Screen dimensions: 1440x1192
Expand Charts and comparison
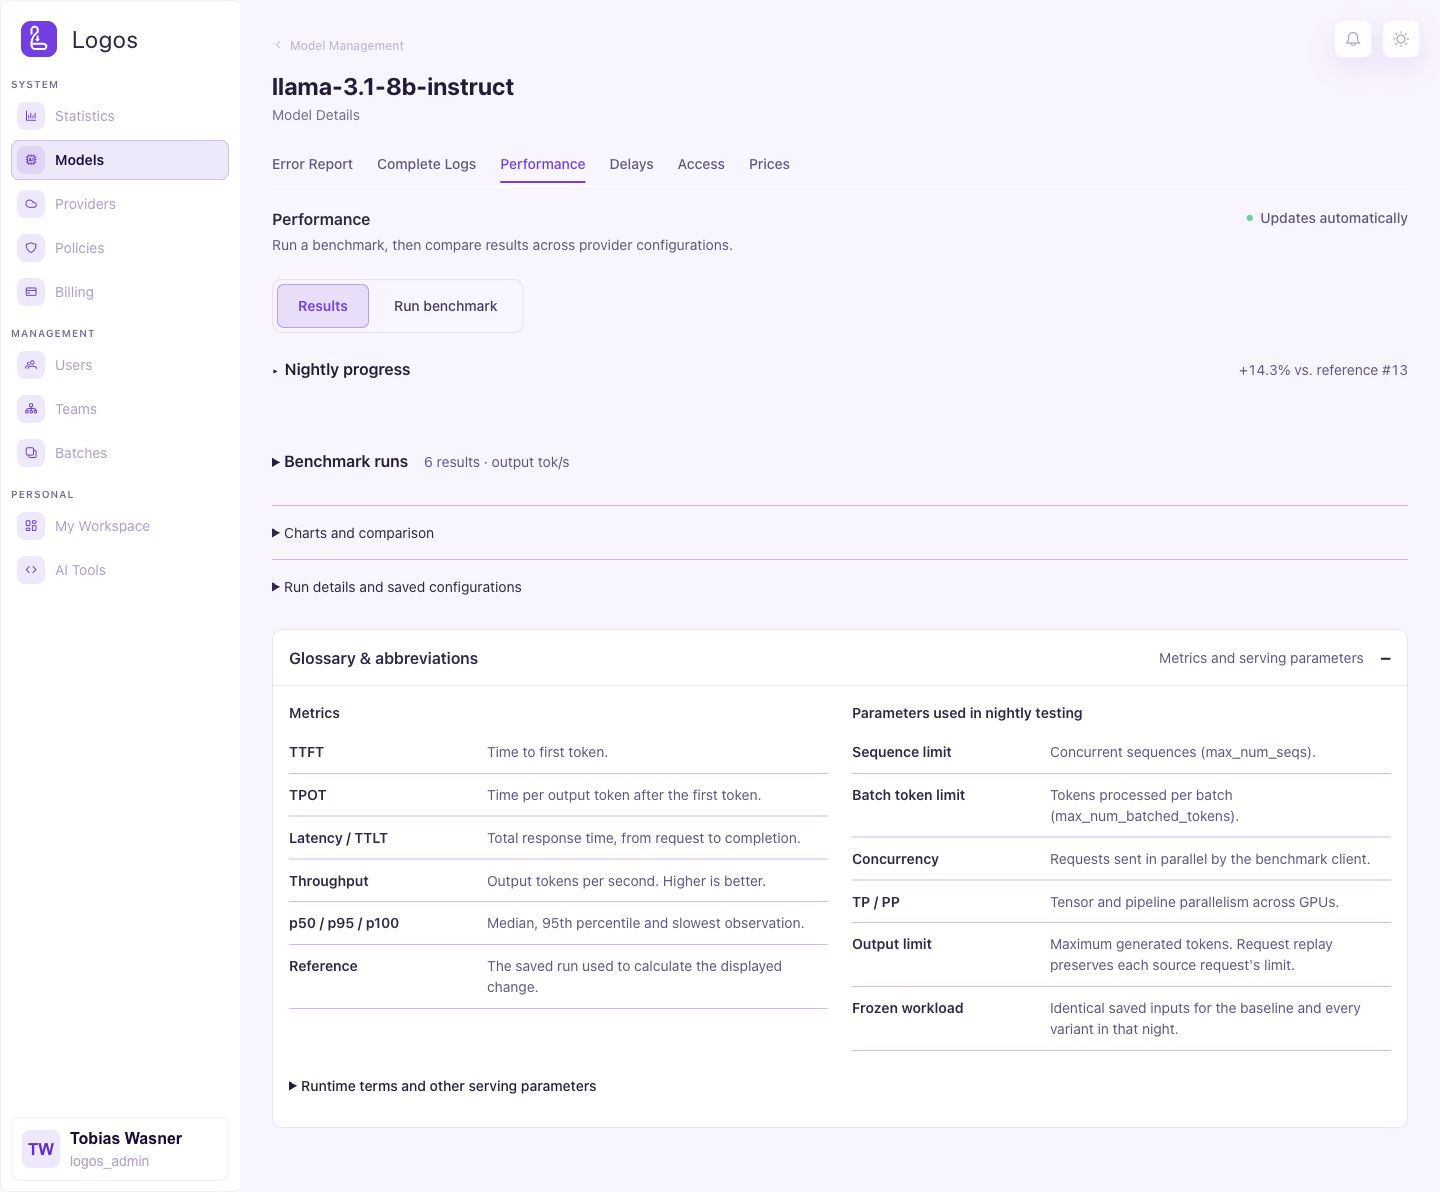[353, 533]
